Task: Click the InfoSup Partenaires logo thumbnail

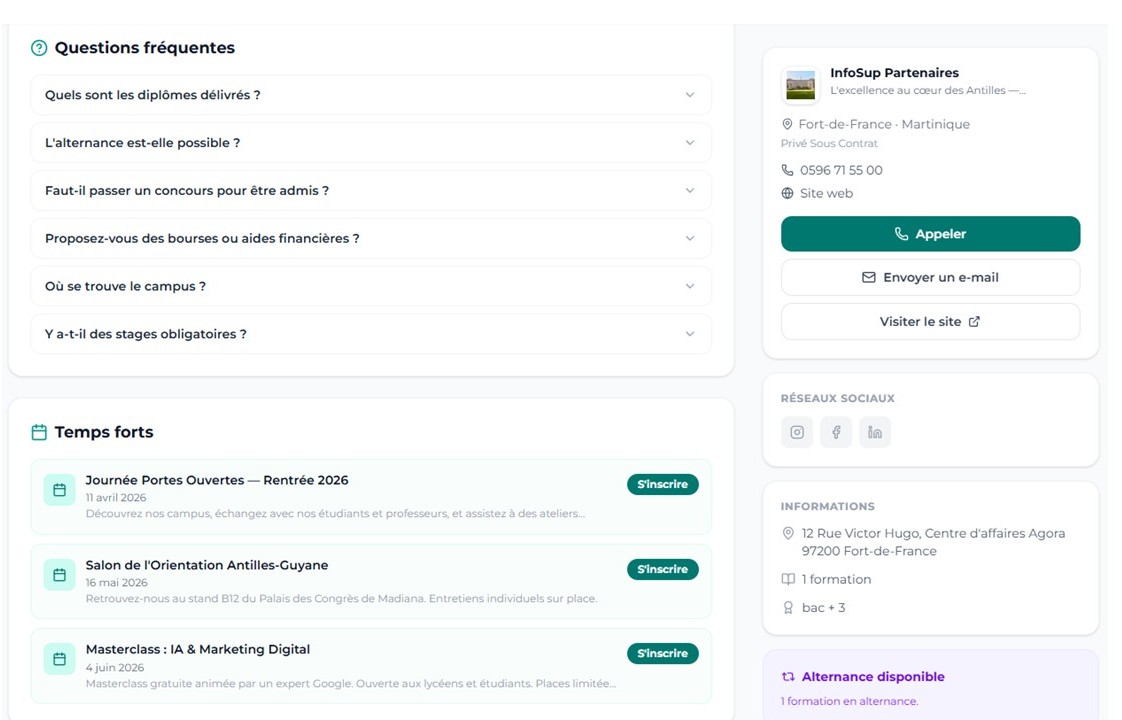Action: [x=800, y=85]
